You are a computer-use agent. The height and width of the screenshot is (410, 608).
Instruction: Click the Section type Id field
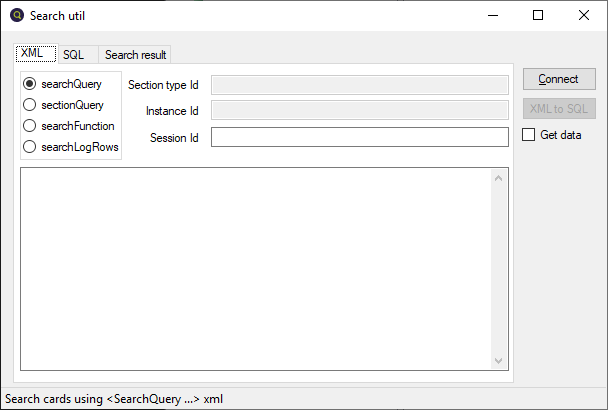click(x=359, y=85)
